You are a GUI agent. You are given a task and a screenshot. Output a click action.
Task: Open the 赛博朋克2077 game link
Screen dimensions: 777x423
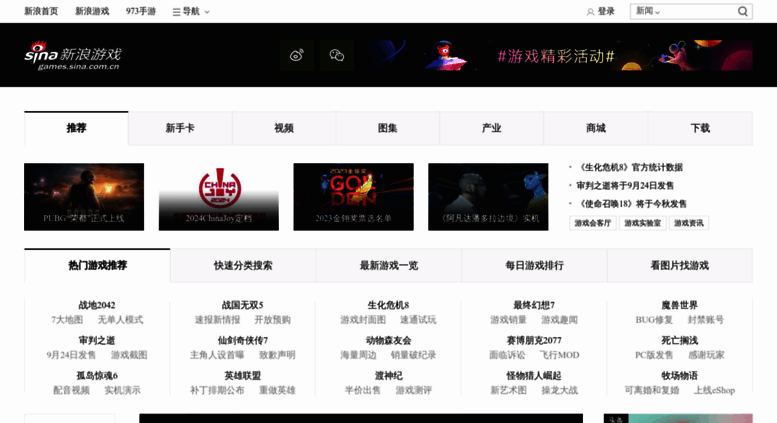534,340
